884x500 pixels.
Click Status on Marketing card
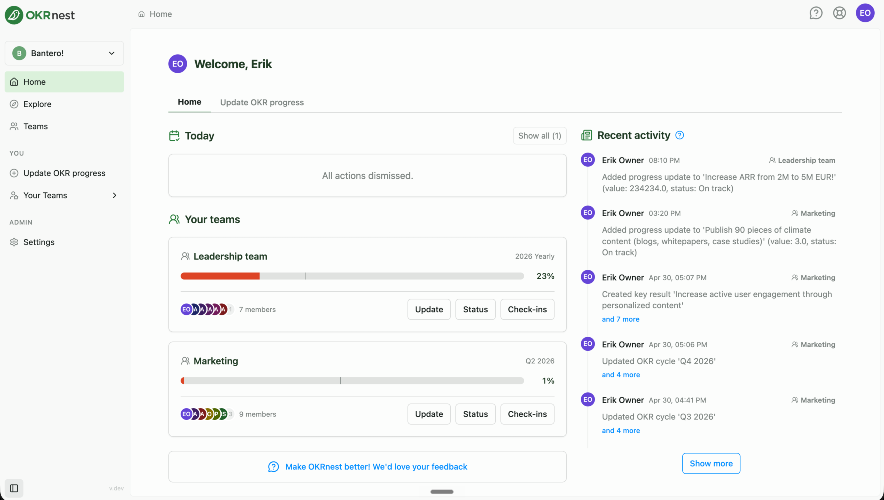pyautogui.click(x=475, y=414)
